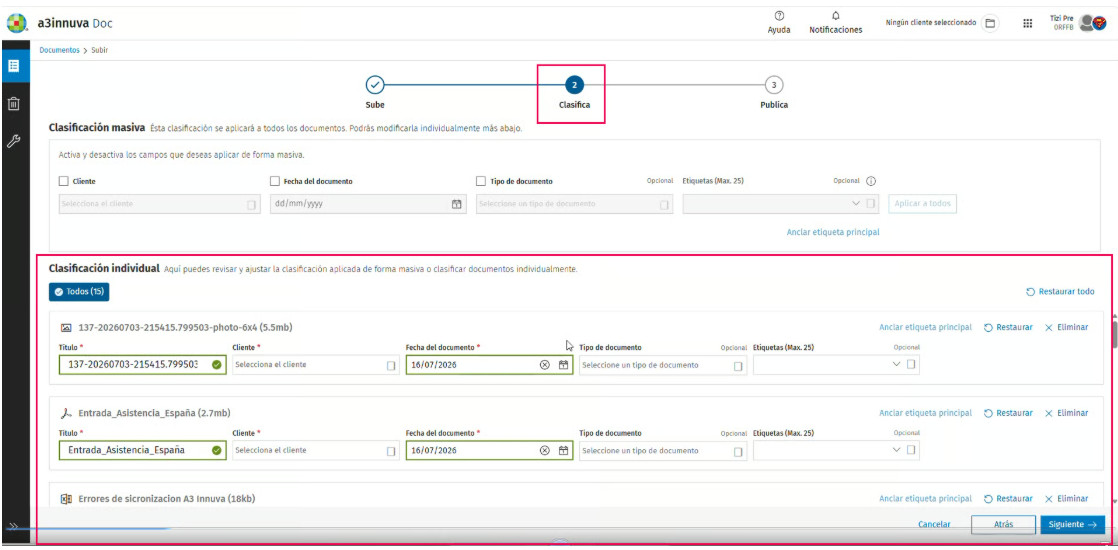
Task: Click the file icon of Errores de sicronizacion
Action: (x=66, y=499)
